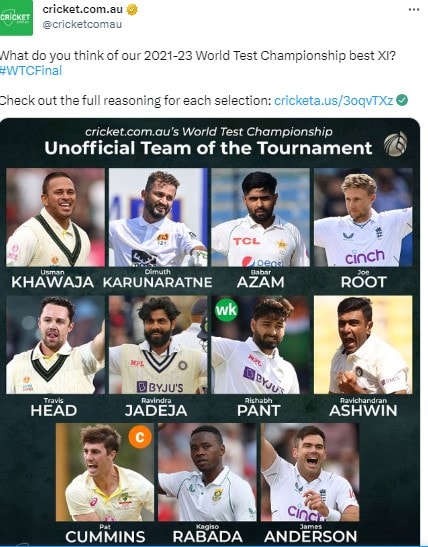Click the green 'wk' badge on Pant
428x547 pixels.
[226, 310]
